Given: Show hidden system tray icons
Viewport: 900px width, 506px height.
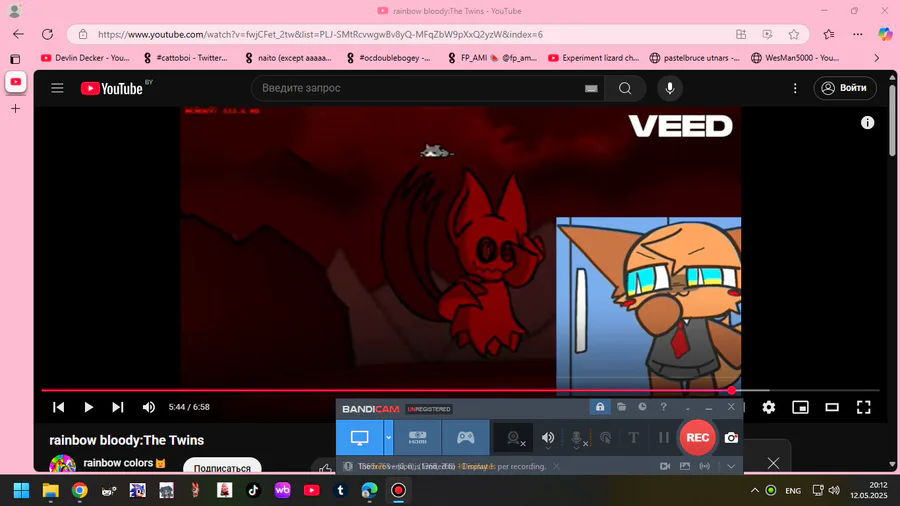Looking at the screenshot, I should [x=754, y=491].
